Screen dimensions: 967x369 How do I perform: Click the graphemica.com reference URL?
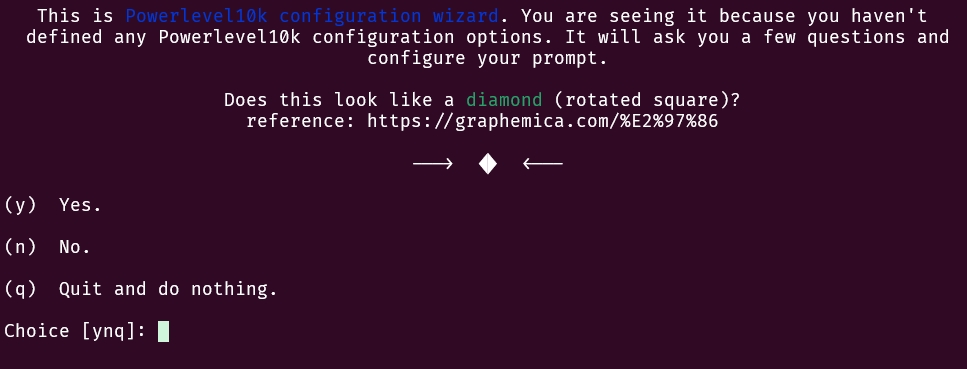pyautogui.click(x=542, y=121)
